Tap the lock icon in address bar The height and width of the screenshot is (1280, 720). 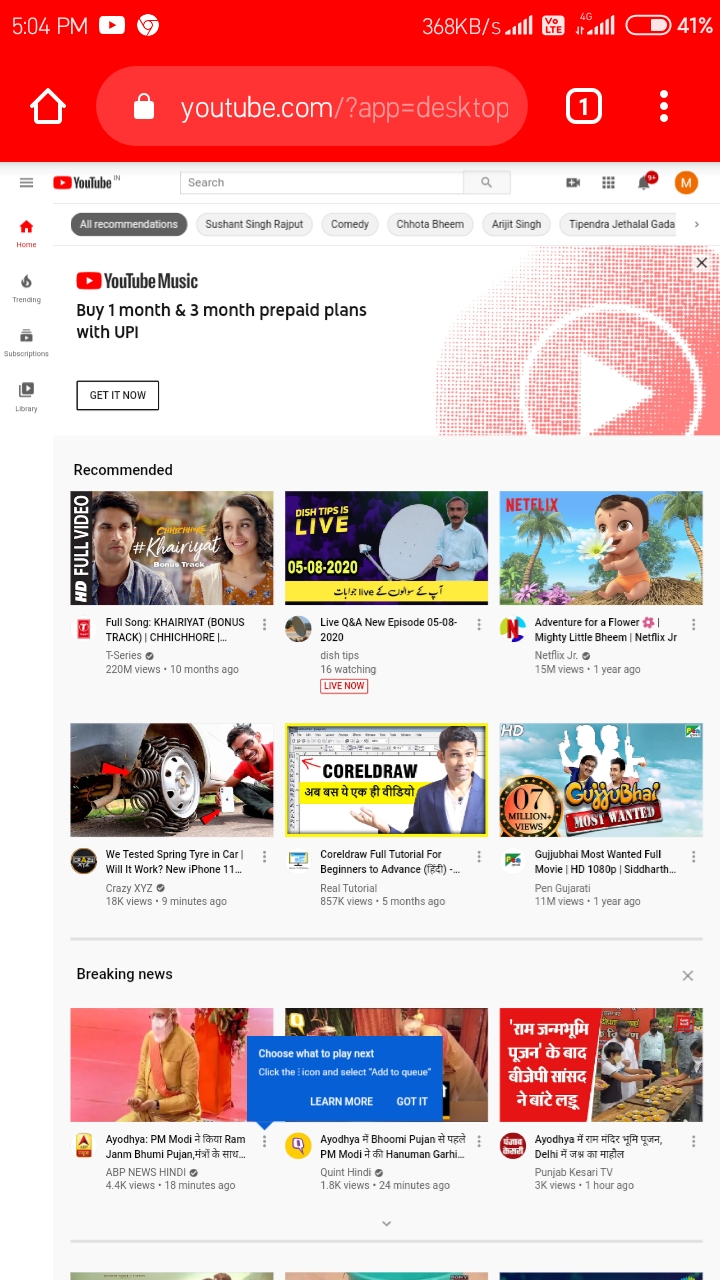point(144,106)
